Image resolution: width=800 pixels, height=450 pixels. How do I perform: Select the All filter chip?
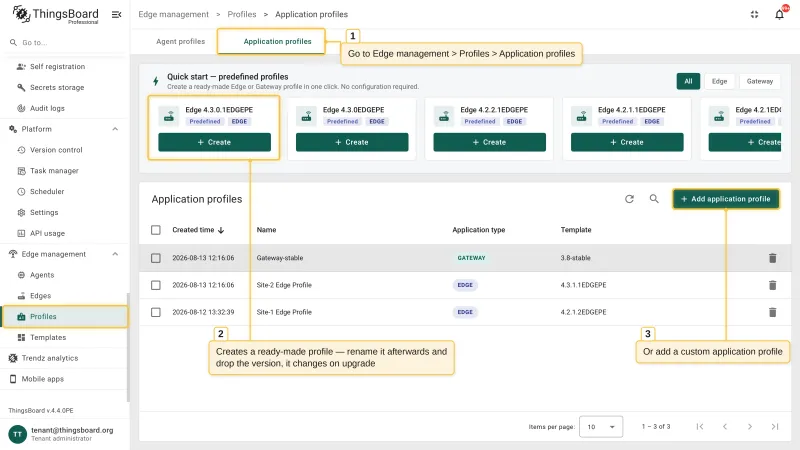tap(688, 81)
